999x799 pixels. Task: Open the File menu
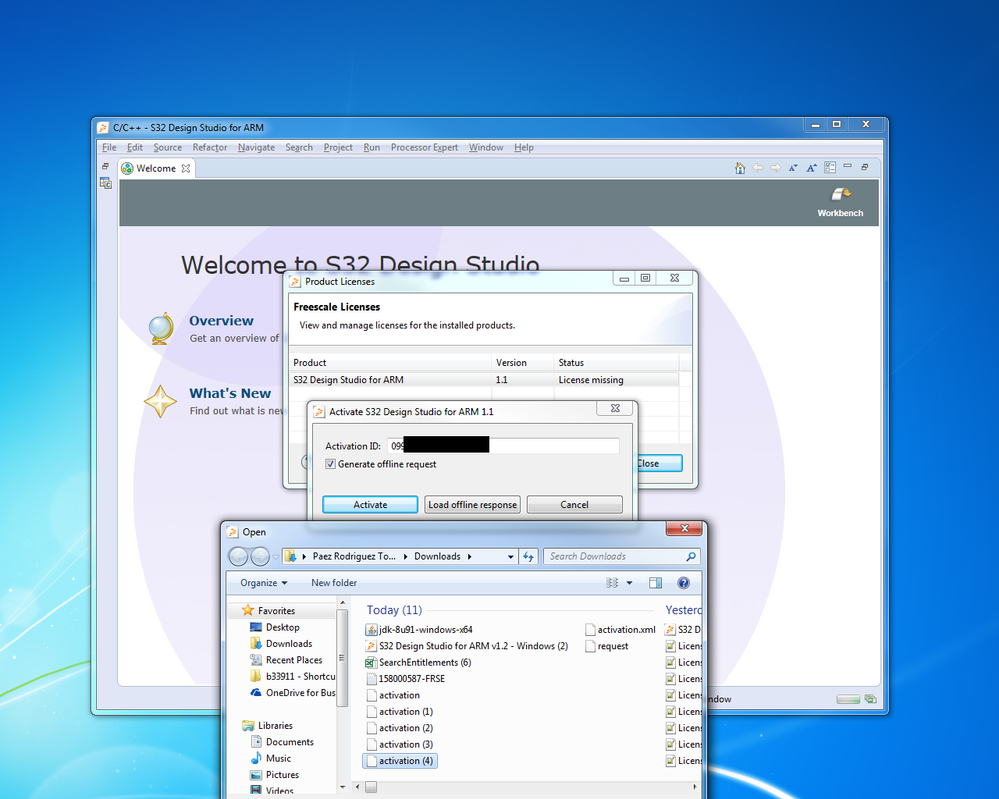[109, 148]
